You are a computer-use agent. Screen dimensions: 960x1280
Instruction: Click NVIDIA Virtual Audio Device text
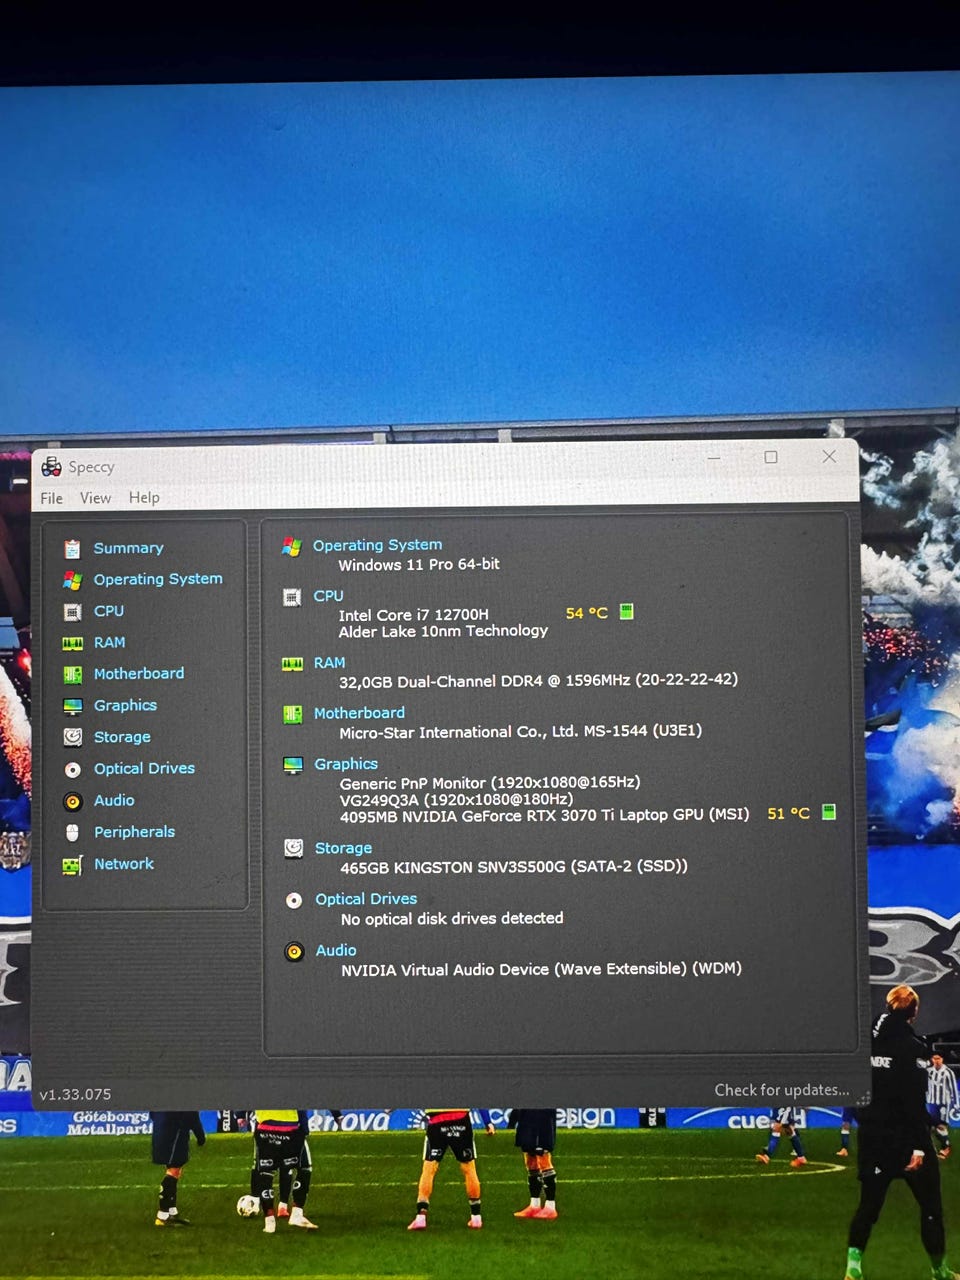(541, 969)
